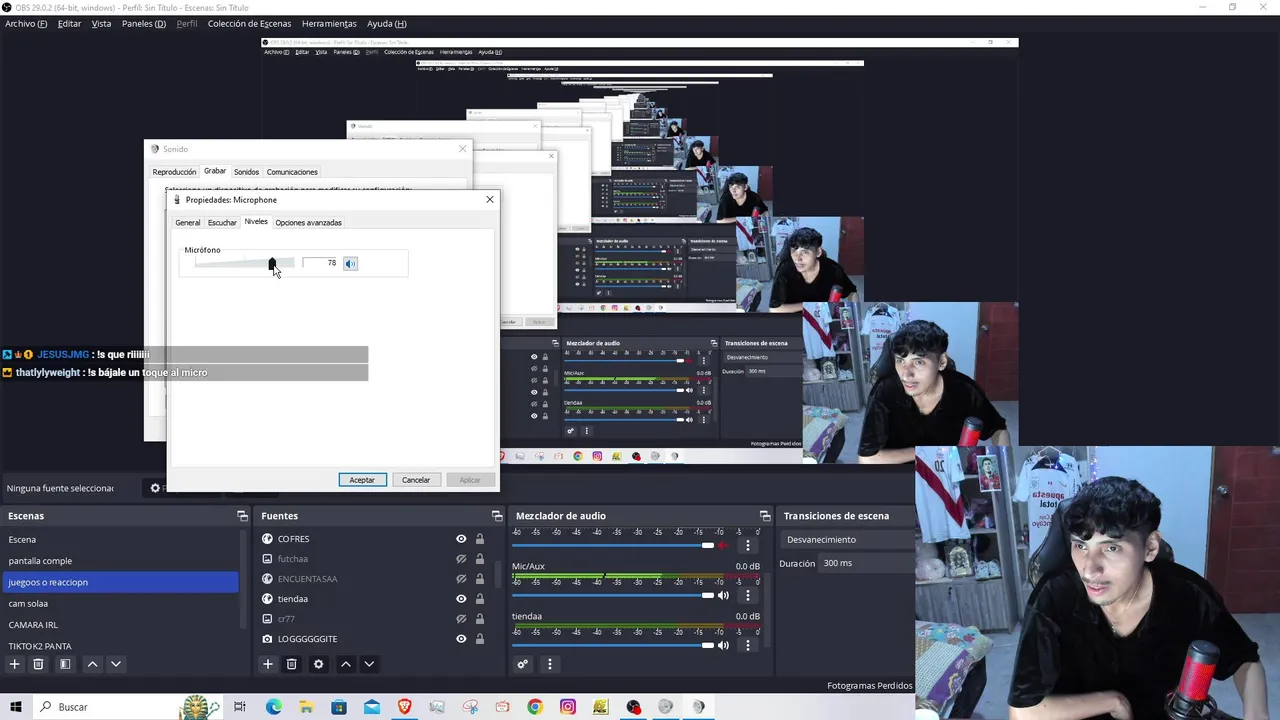
Task: Move the source down in the Fuentes toolbar
Action: (x=369, y=664)
